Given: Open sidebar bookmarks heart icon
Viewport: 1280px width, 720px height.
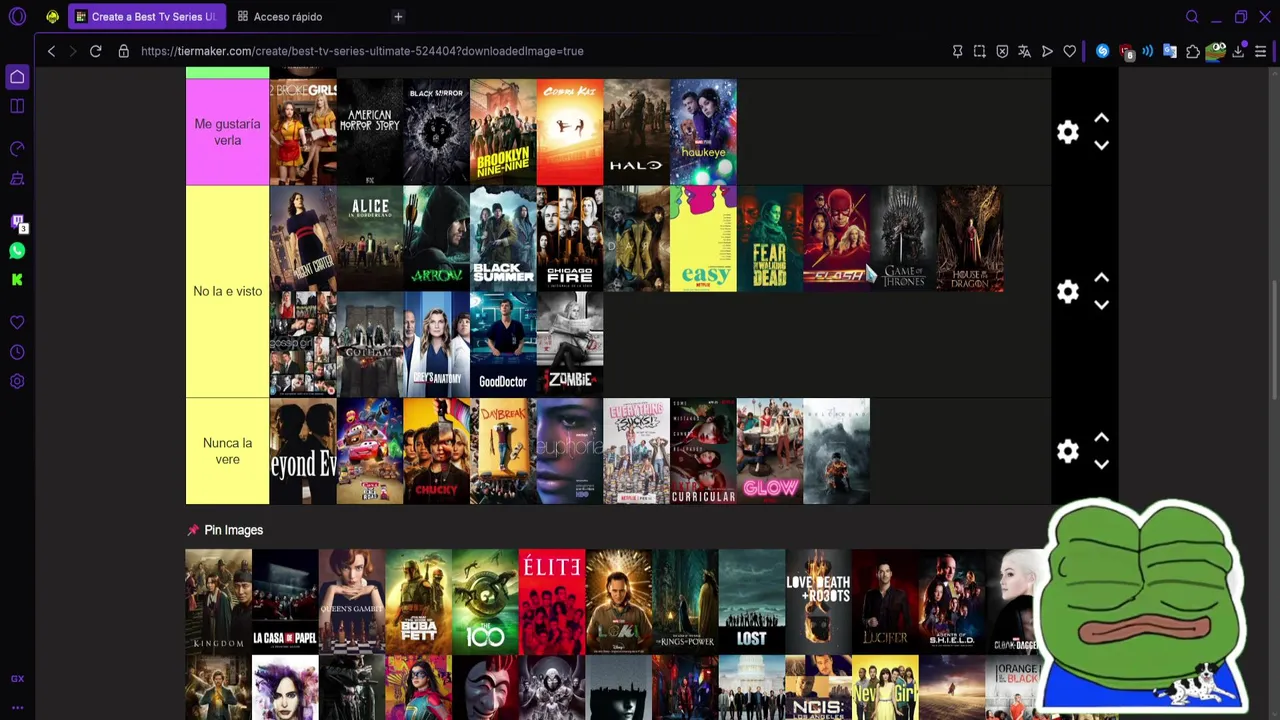Looking at the screenshot, I should coord(17,323).
